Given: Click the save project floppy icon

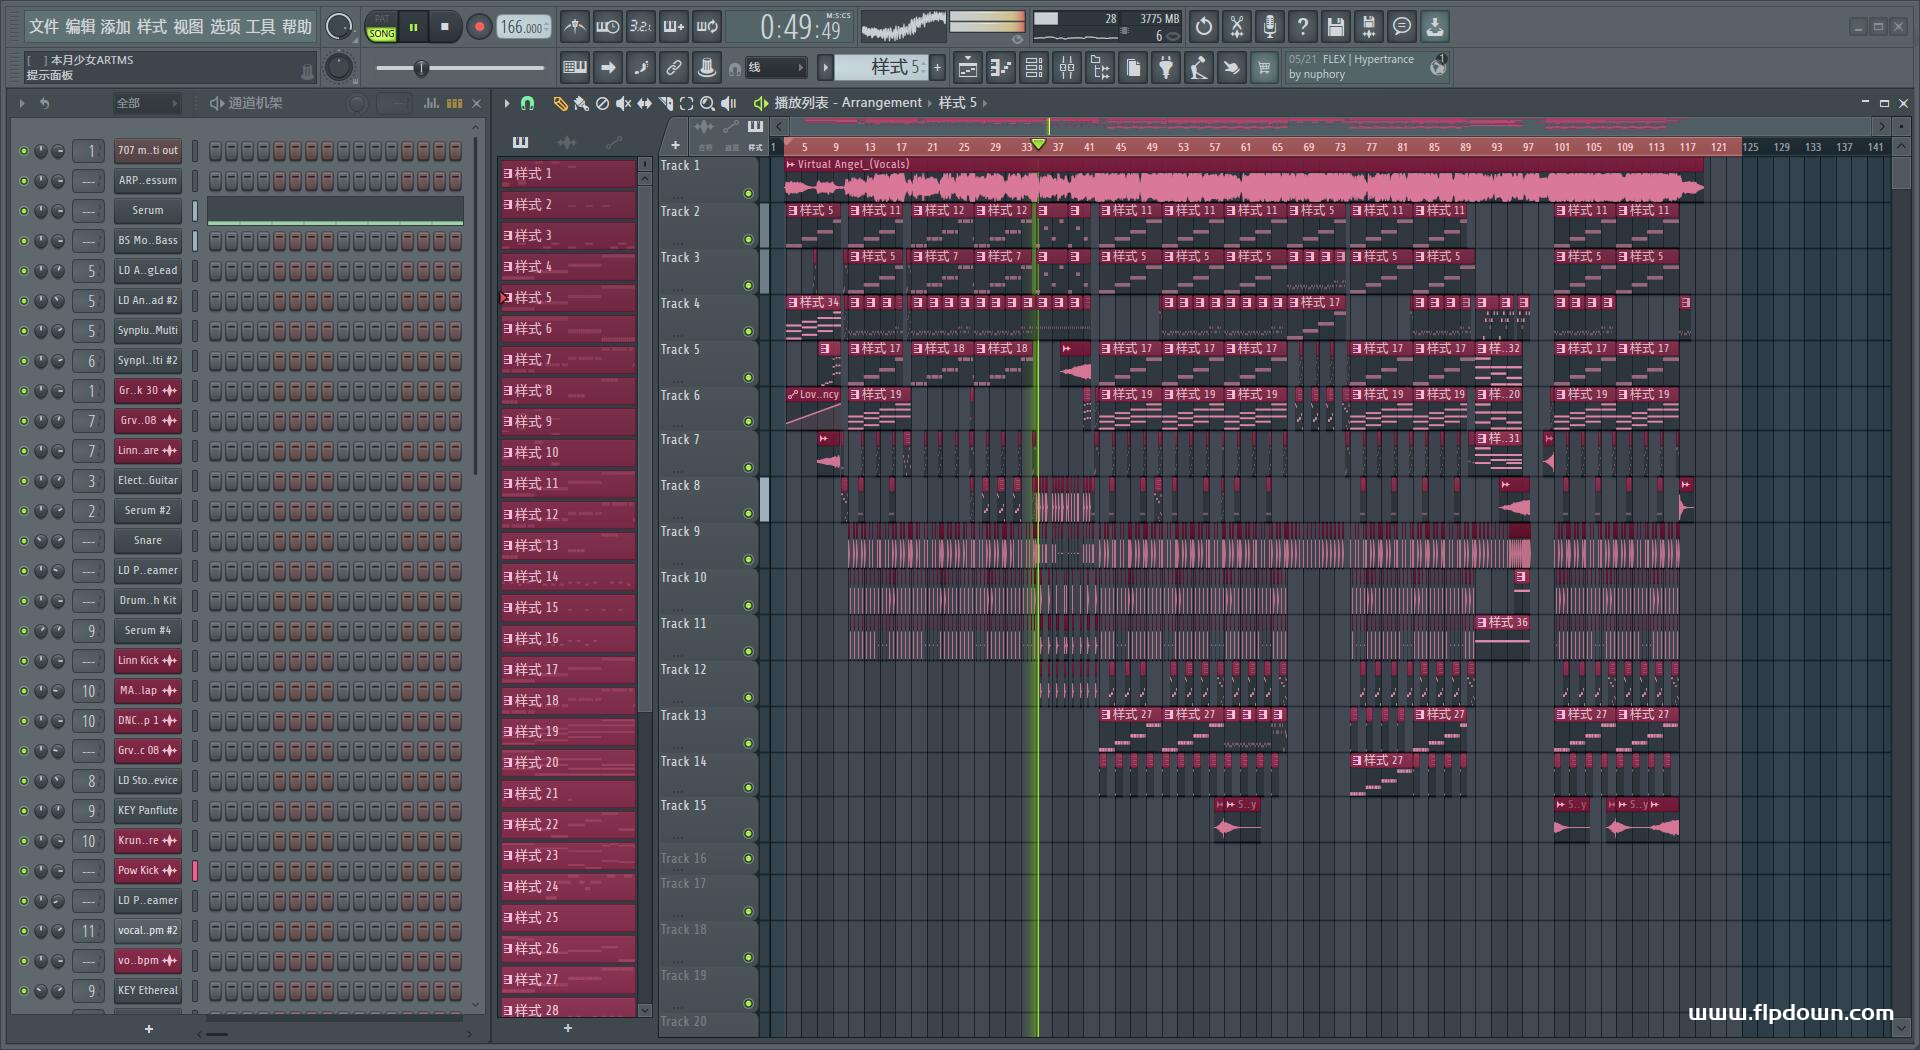Looking at the screenshot, I should [1336, 27].
